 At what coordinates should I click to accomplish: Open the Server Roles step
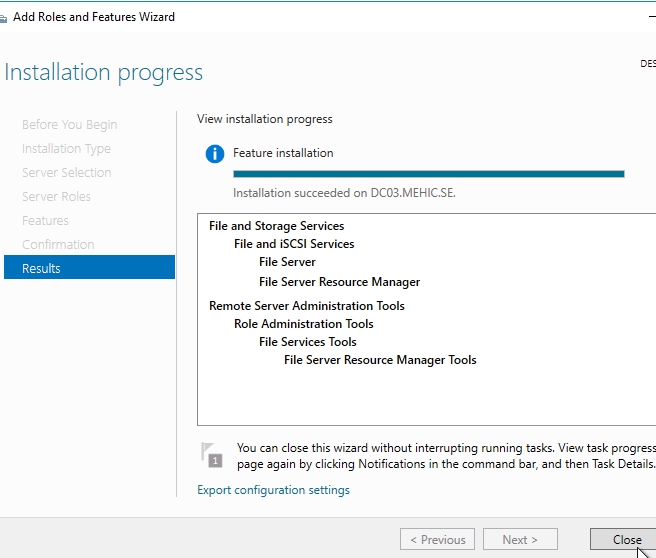(x=56, y=197)
